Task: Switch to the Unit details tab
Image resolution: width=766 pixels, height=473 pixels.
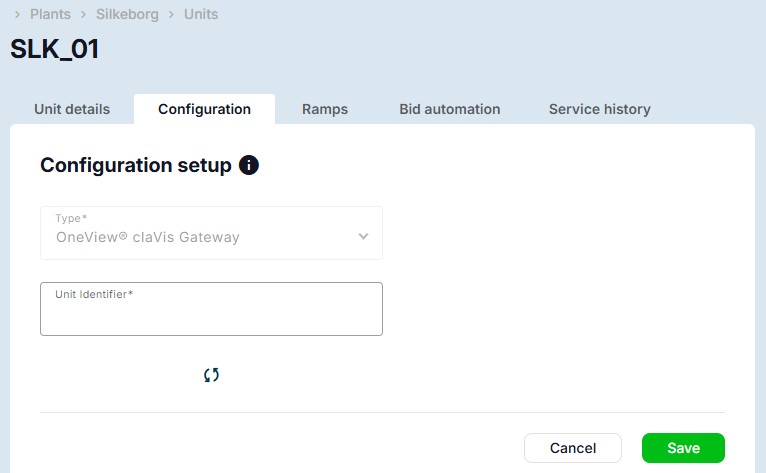Action: [x=72, y=109]
